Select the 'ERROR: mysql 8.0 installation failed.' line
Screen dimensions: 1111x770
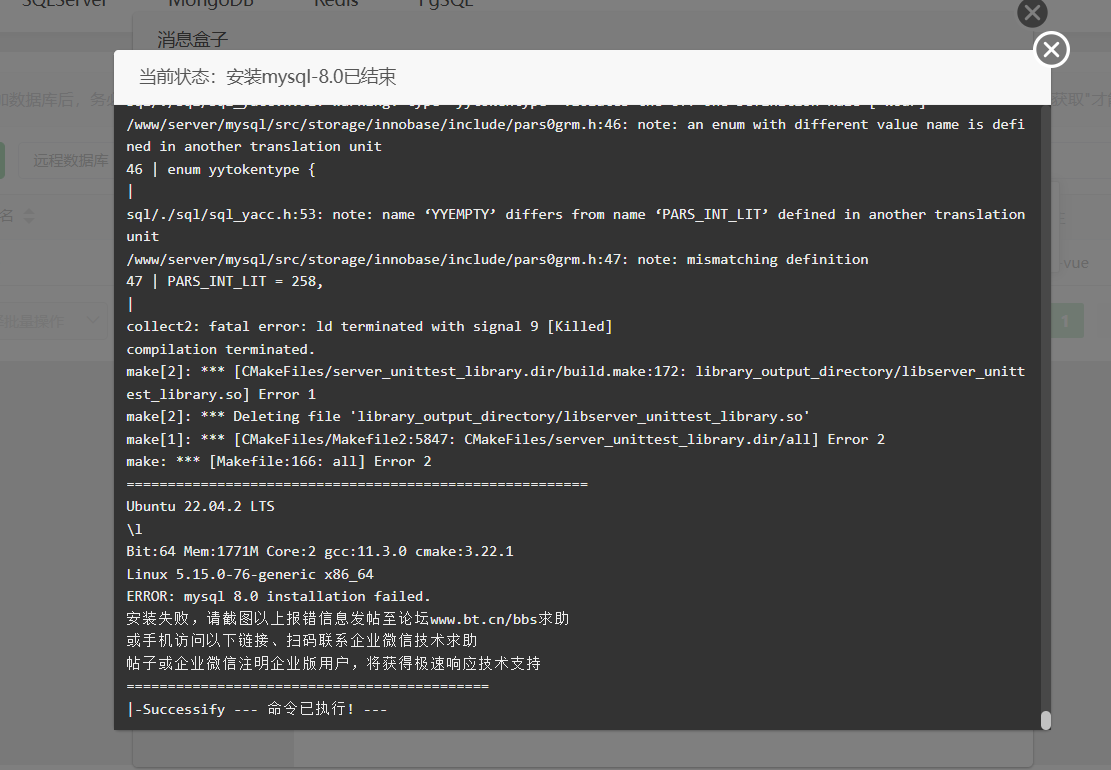click(278, 596)
